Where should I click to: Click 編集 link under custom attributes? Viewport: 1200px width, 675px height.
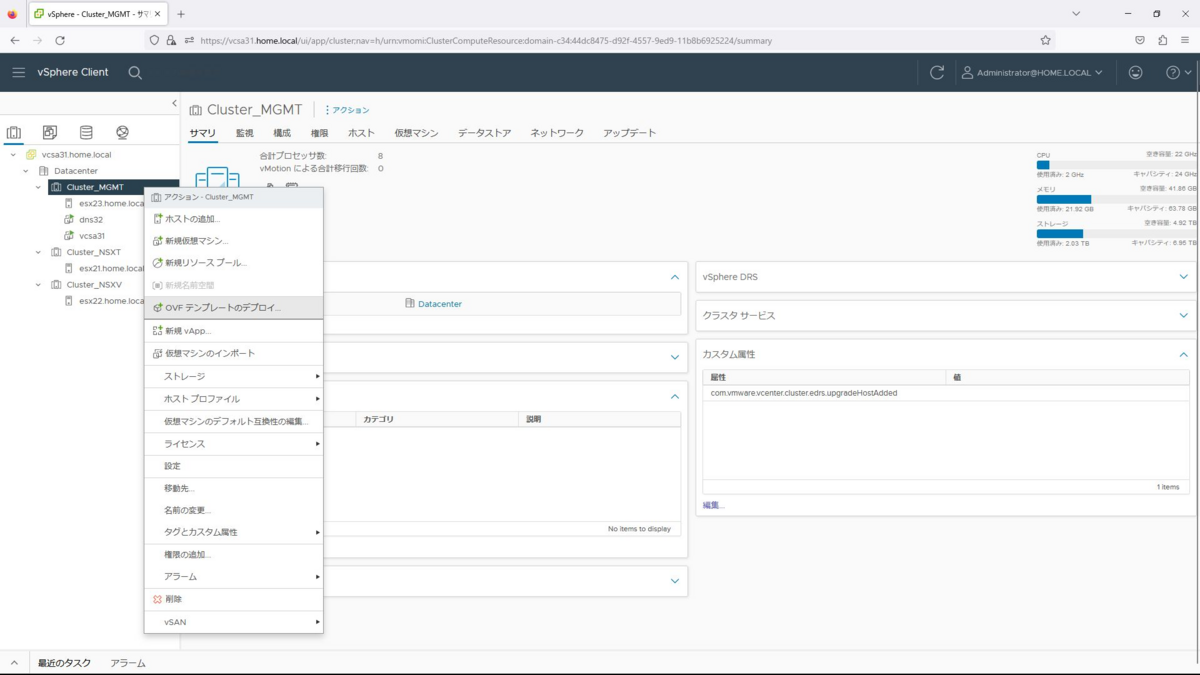tap(713, 505)
